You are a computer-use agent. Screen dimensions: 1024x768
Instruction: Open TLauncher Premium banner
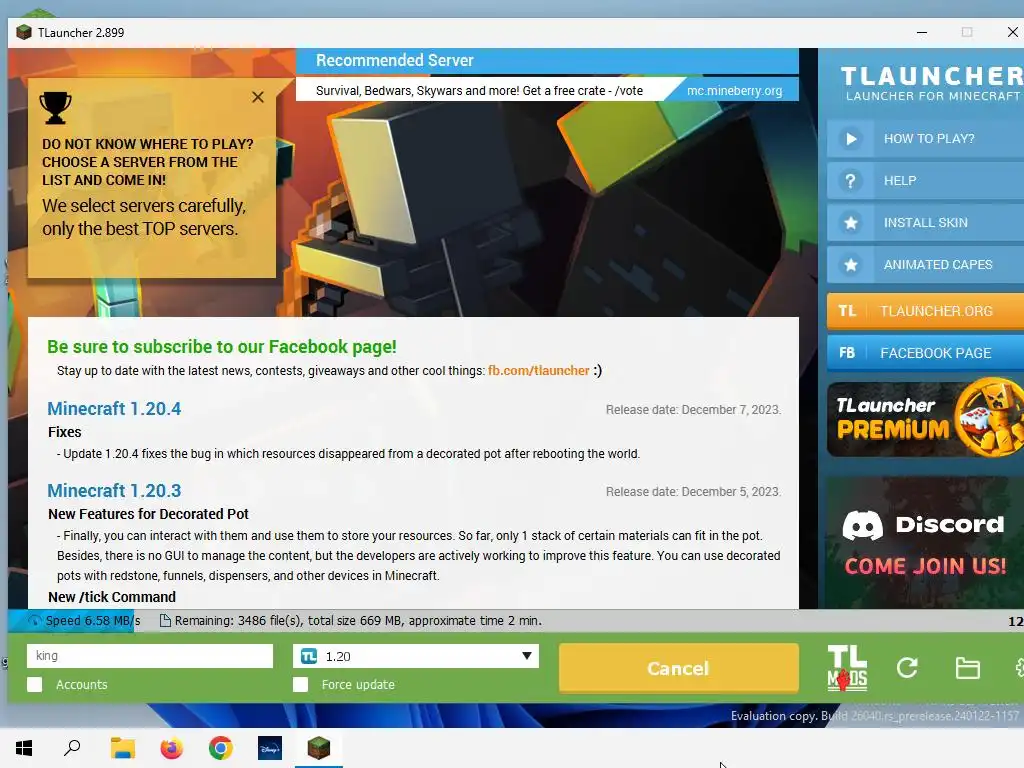coord(925,419)
